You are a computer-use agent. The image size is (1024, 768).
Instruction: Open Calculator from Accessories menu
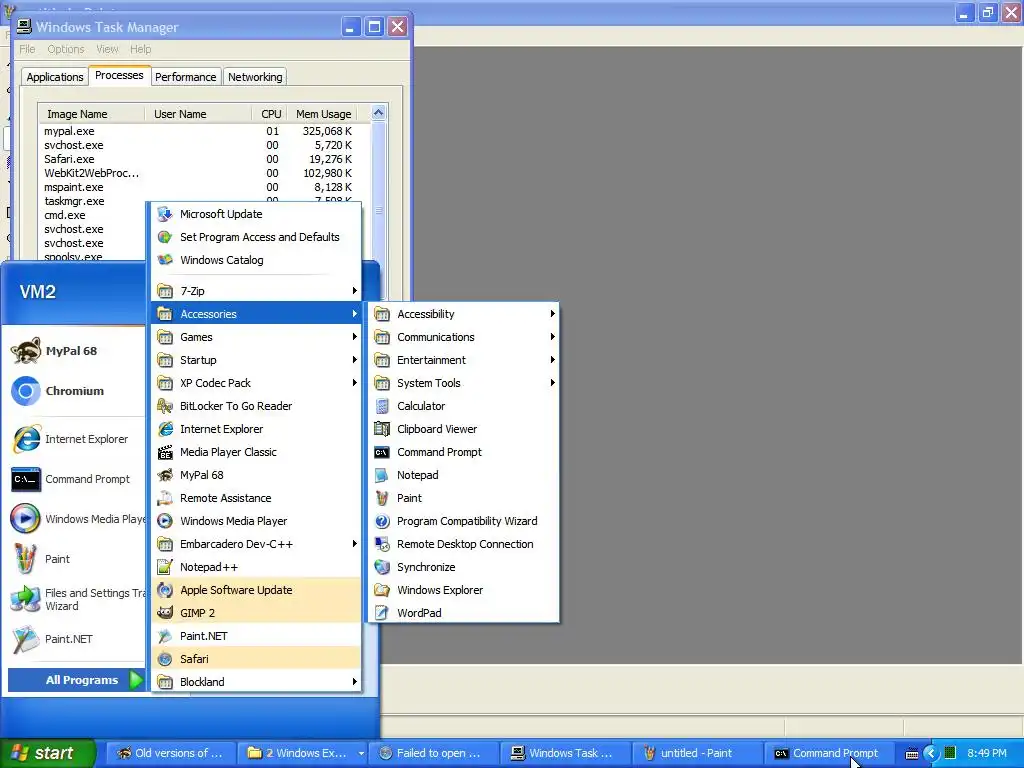tap(464, 406)
